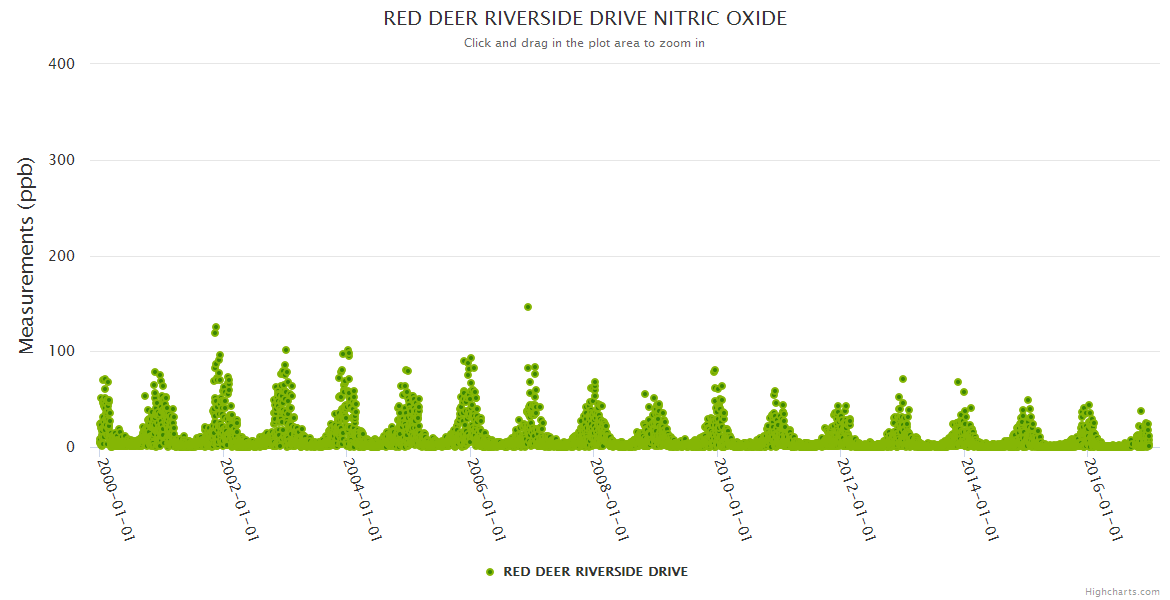Viewport: 1170px width, 600px height.
Task: Click the 100 y-axis label
Action: tap(61, 352)
